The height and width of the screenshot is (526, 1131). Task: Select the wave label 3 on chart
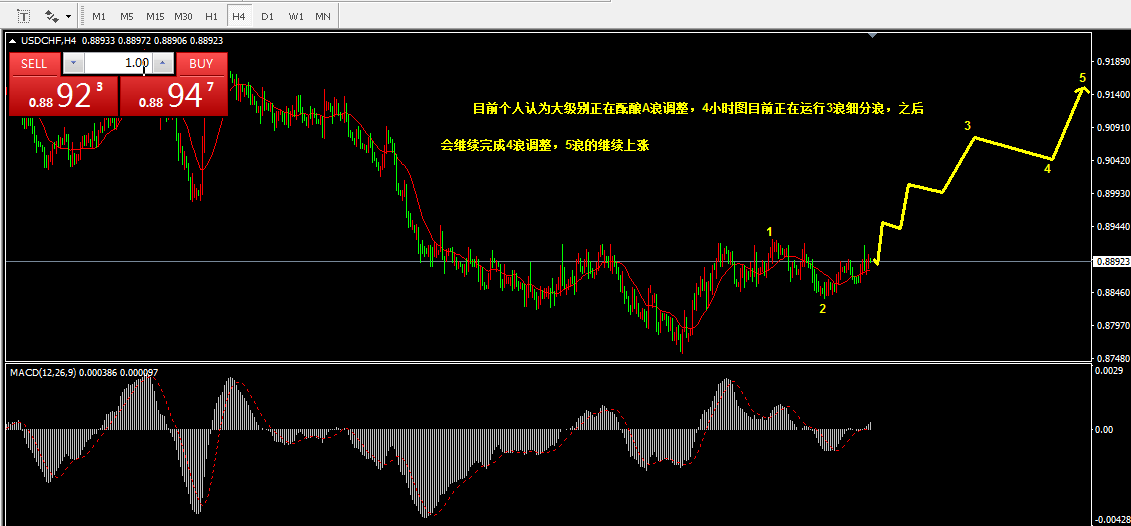point(968,126)
